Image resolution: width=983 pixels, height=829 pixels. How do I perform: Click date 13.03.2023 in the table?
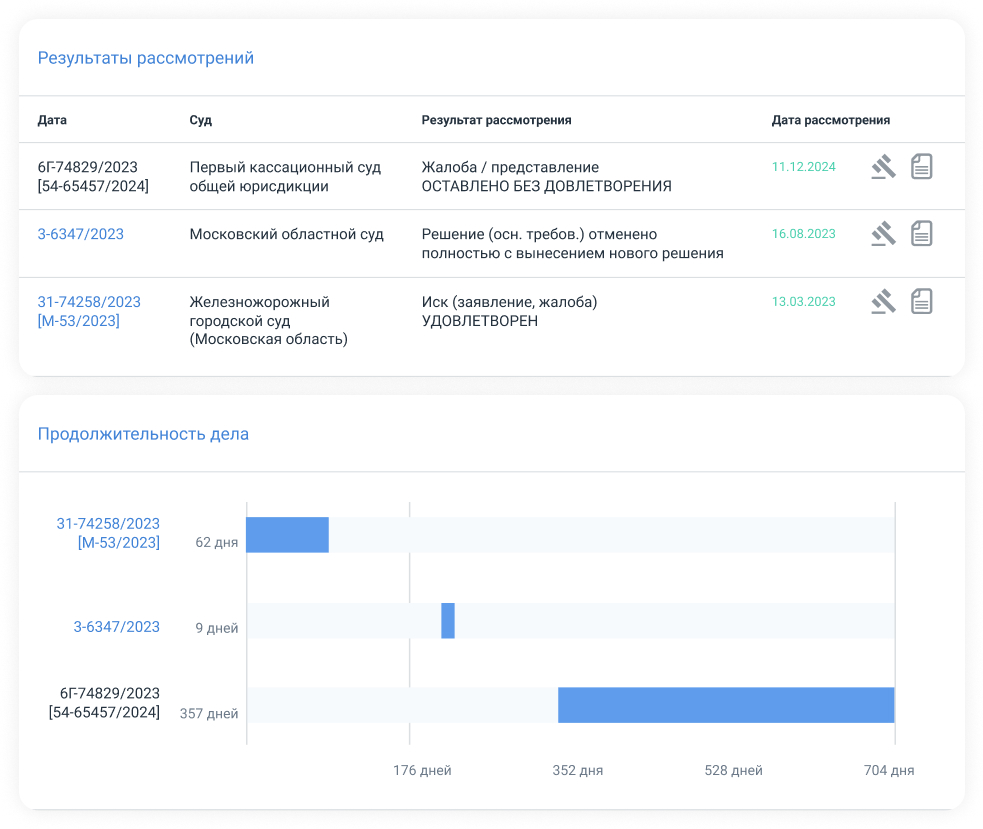tap(803, 301)
